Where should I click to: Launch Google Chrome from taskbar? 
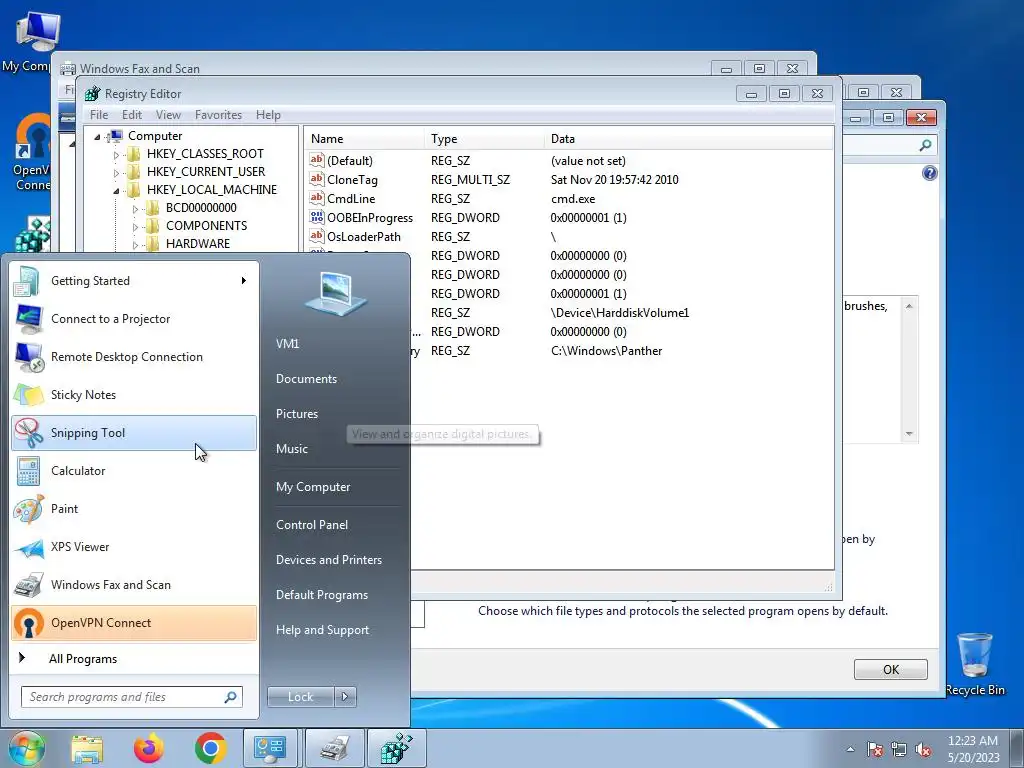210,748
